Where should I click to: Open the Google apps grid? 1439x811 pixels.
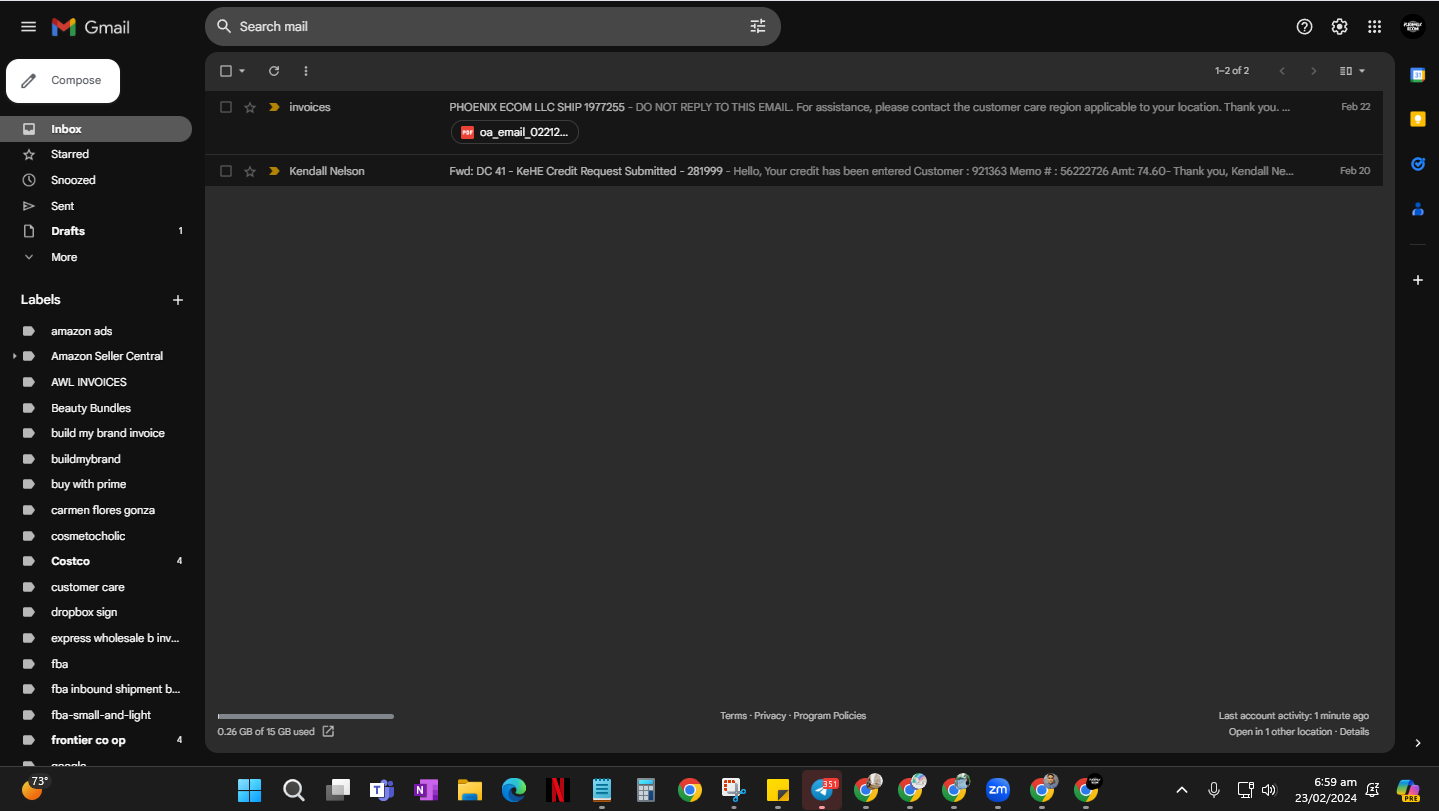[x=1375, y=27]
